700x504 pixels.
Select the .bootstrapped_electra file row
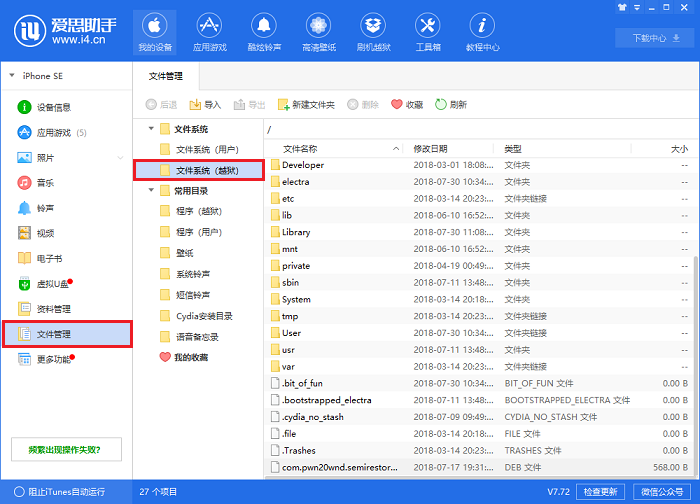point(479,400)
